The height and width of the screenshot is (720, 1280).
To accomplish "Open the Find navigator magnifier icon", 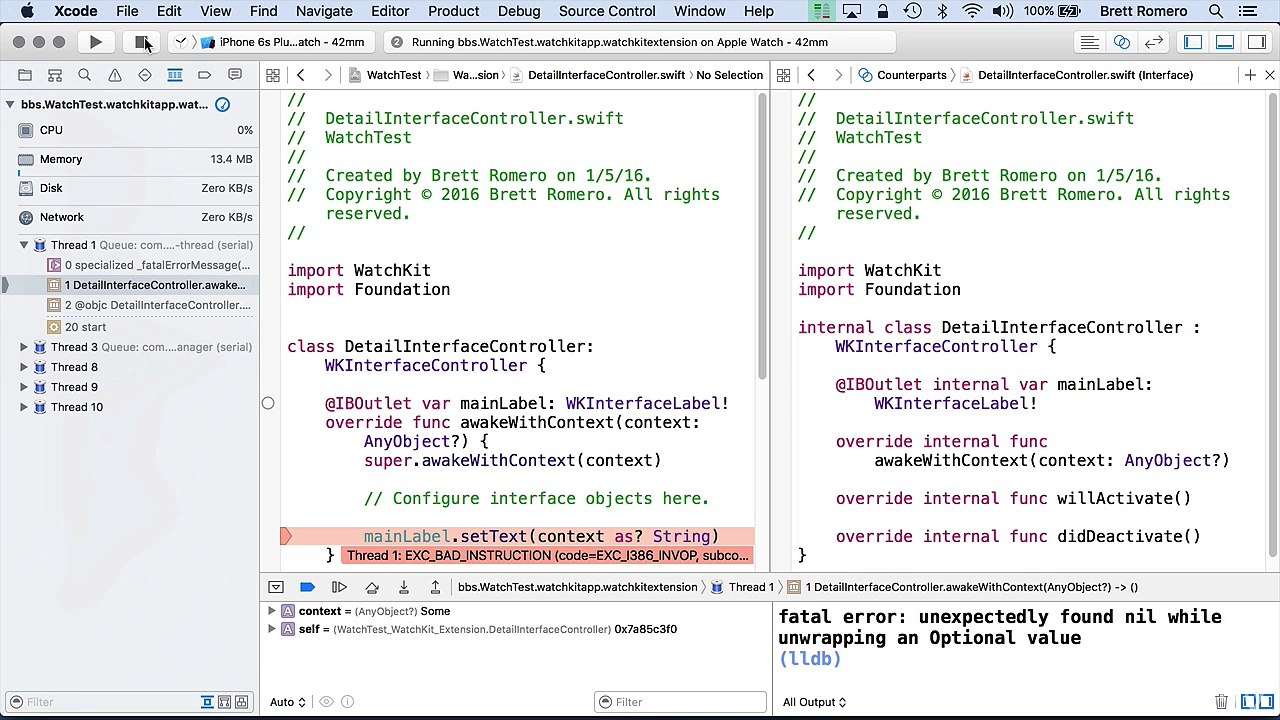I will point(85,75).
